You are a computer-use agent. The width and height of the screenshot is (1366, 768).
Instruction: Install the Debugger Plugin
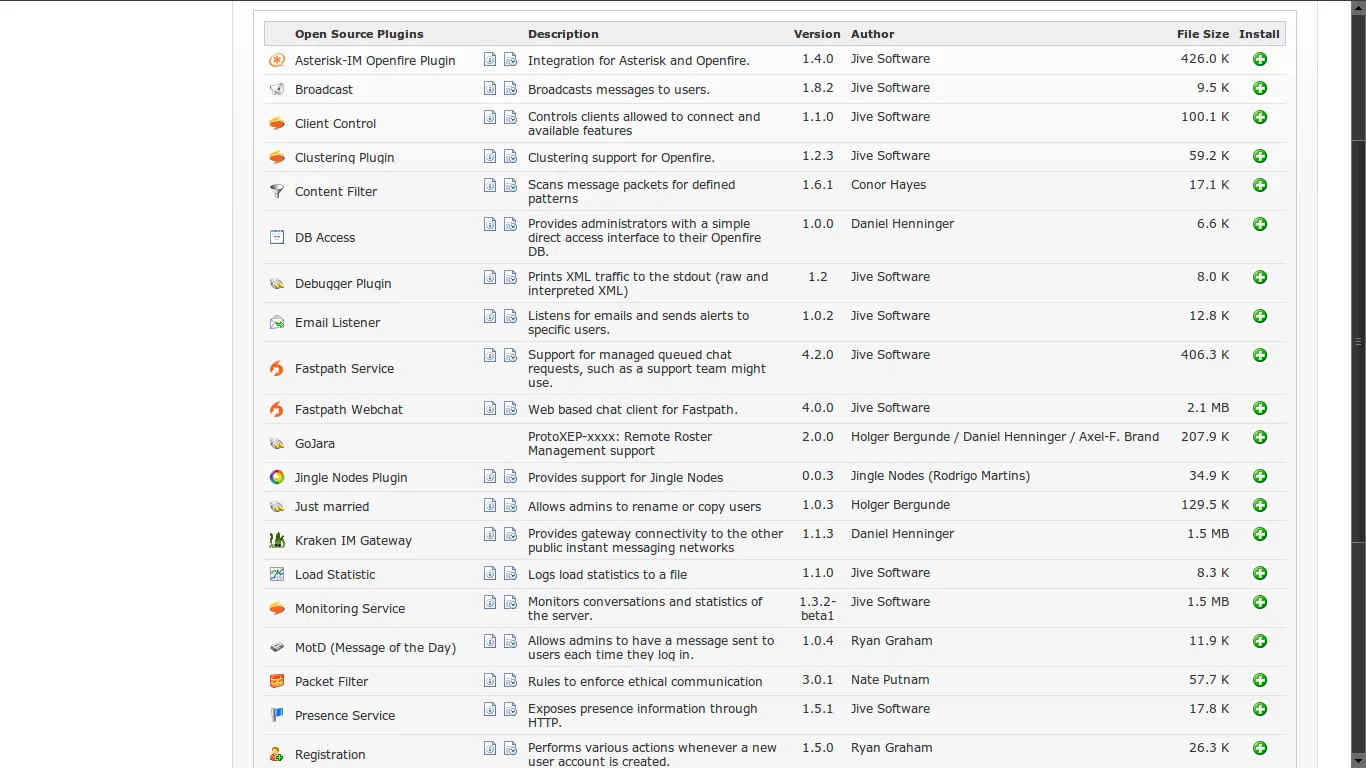point(1260,277)
